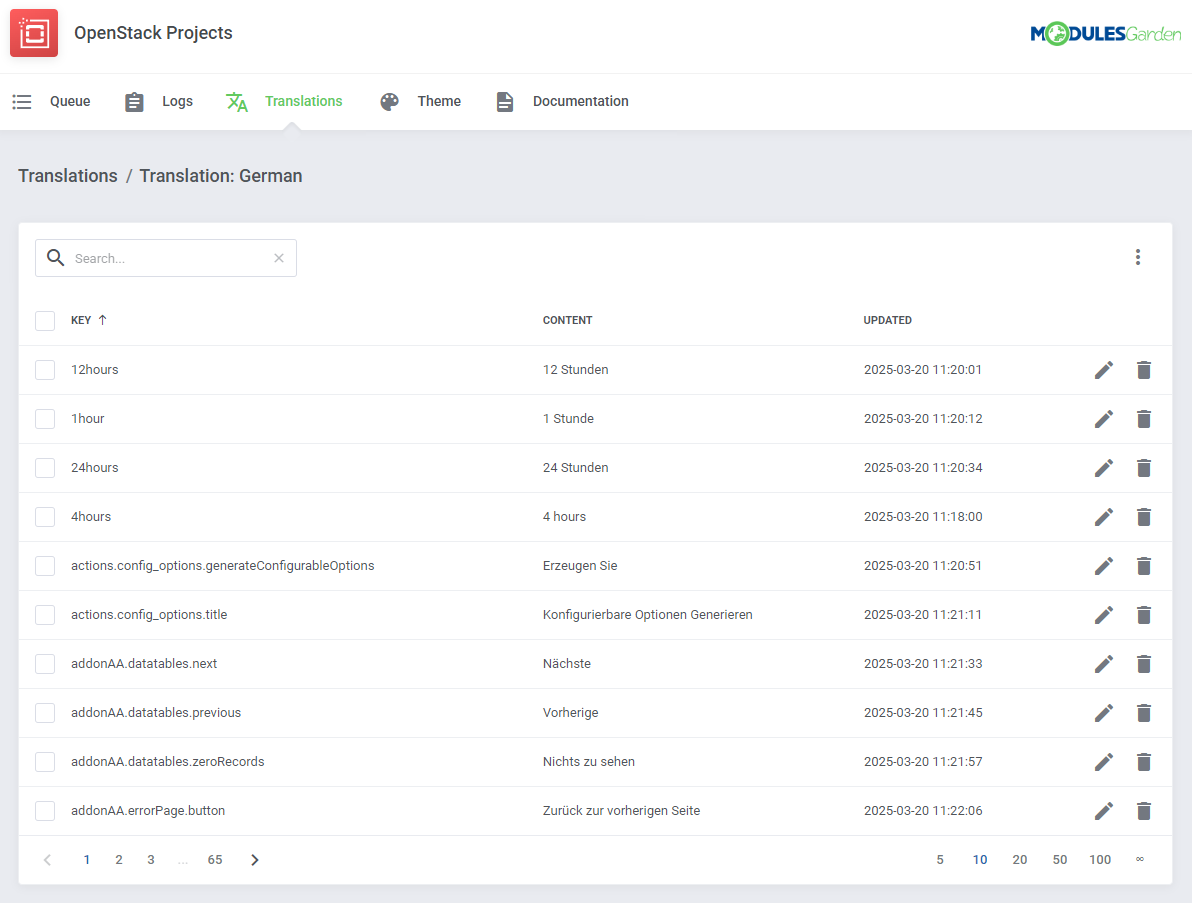Toggle the select-all checkbox in header
This screenshot has width=1192, height=903.
point(45,320)
